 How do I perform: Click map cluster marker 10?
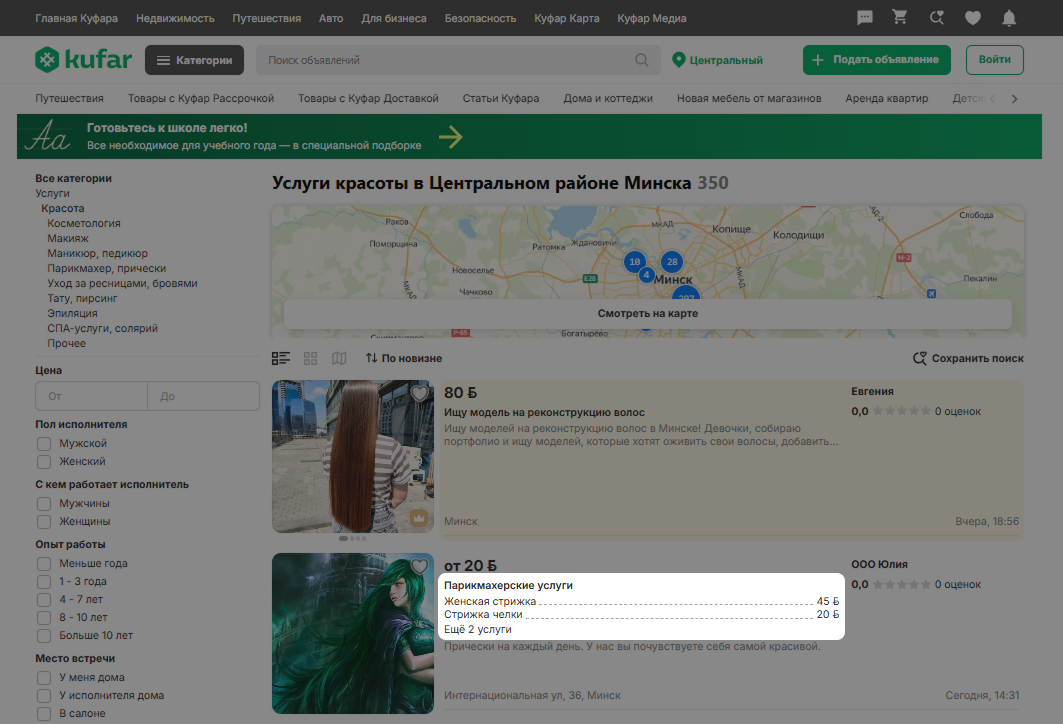click(x=635, y=262)
